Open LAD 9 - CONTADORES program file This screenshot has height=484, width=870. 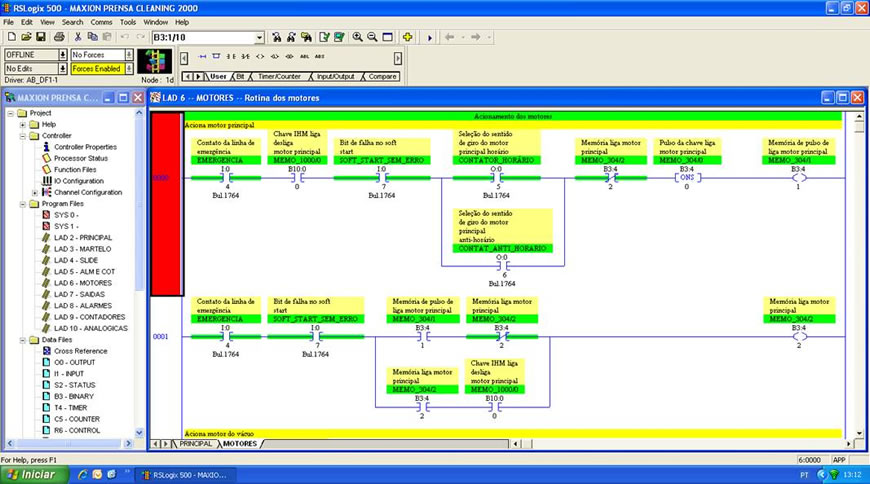click(89, 317)
